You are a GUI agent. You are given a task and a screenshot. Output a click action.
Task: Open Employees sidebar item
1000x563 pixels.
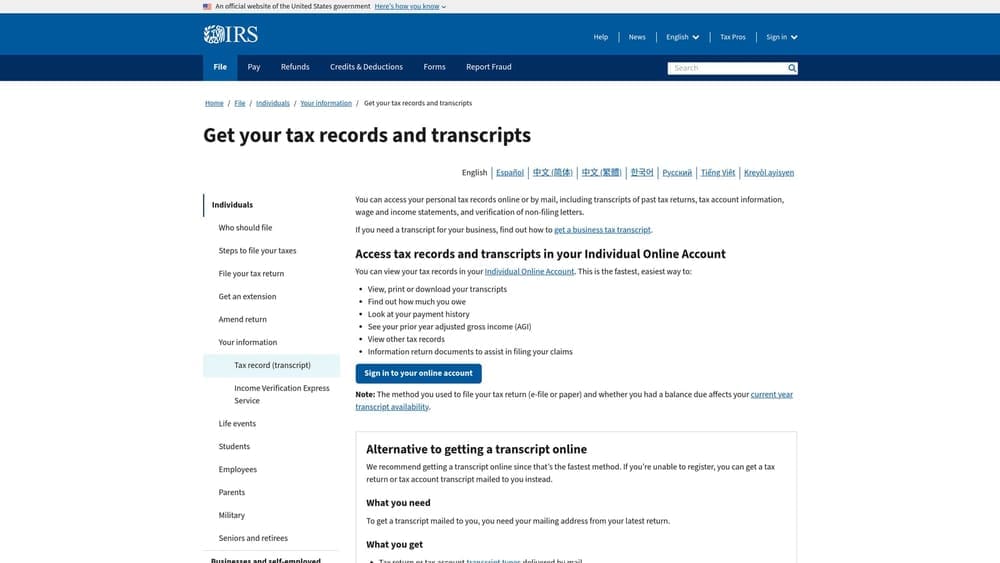pyautogui.click(x=237, y=470)
